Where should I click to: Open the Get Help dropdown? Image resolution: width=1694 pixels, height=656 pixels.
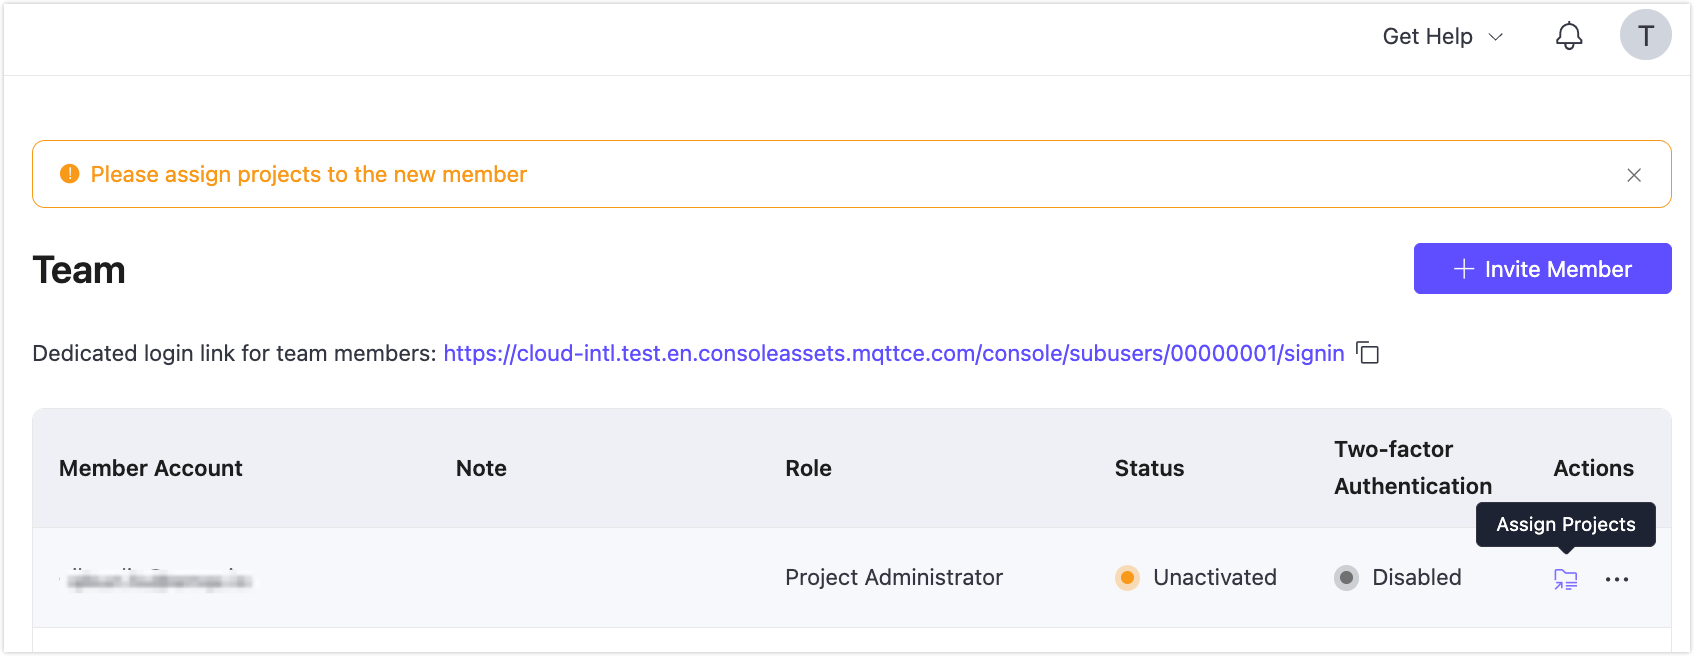tap(1428, 35)
